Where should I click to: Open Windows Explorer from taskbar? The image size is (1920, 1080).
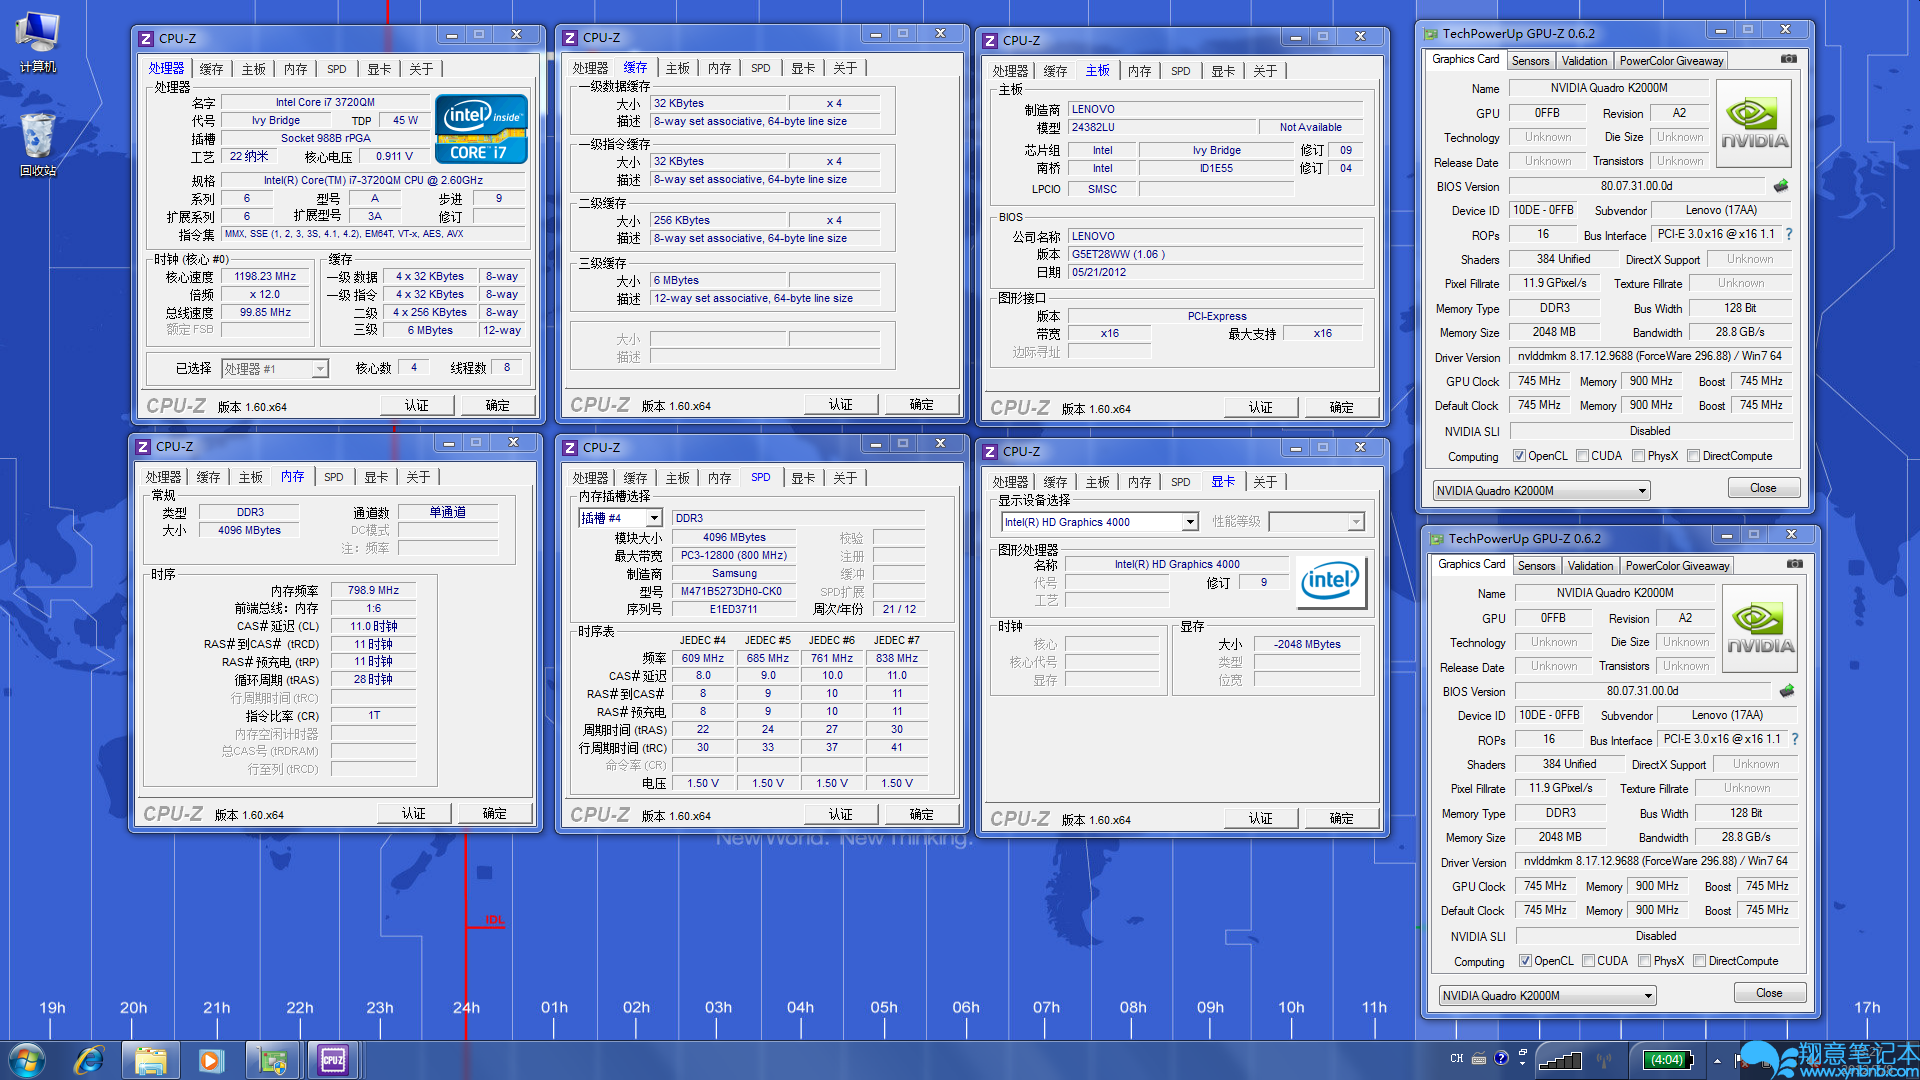click(x=151, y=1060)
